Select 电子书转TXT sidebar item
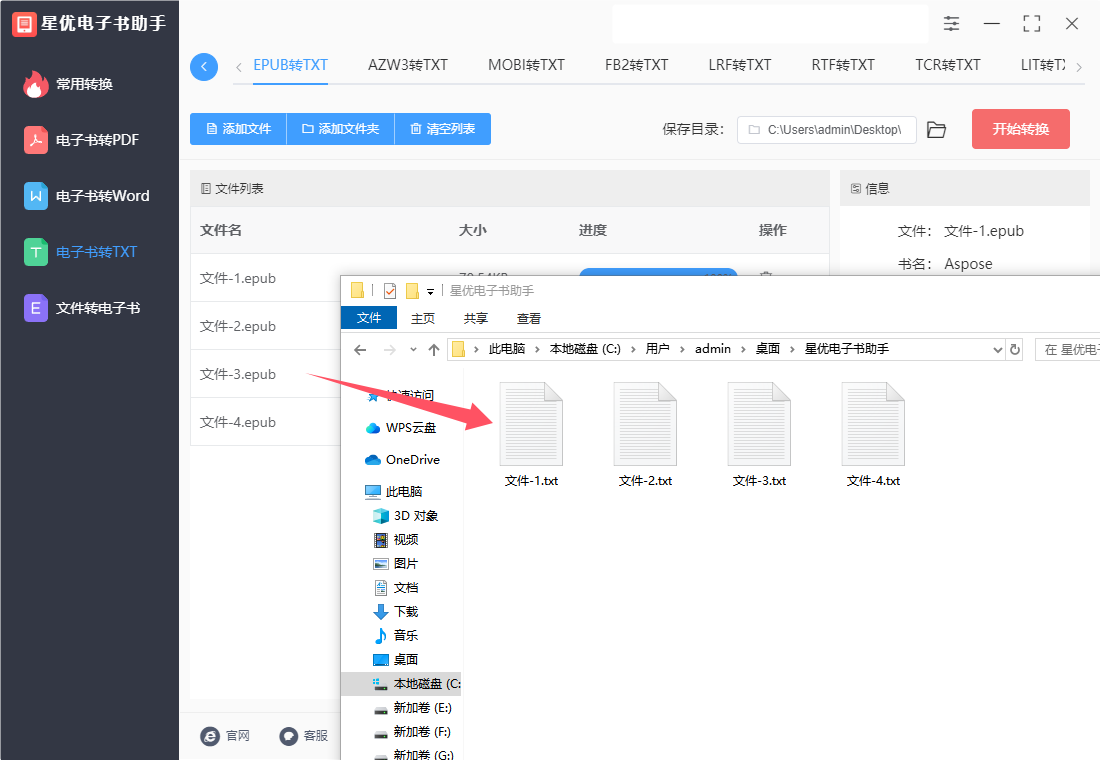 coord(81,252)
